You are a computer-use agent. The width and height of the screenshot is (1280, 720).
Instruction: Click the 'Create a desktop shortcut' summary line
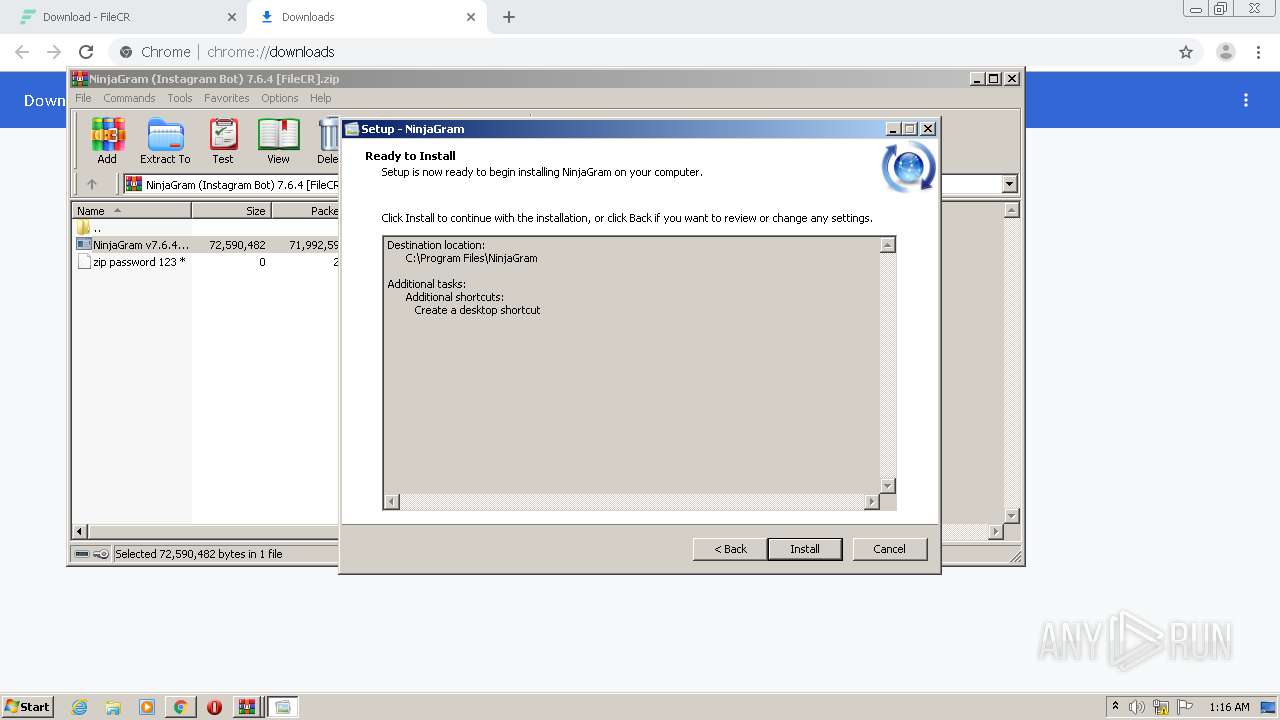point(477,310)
